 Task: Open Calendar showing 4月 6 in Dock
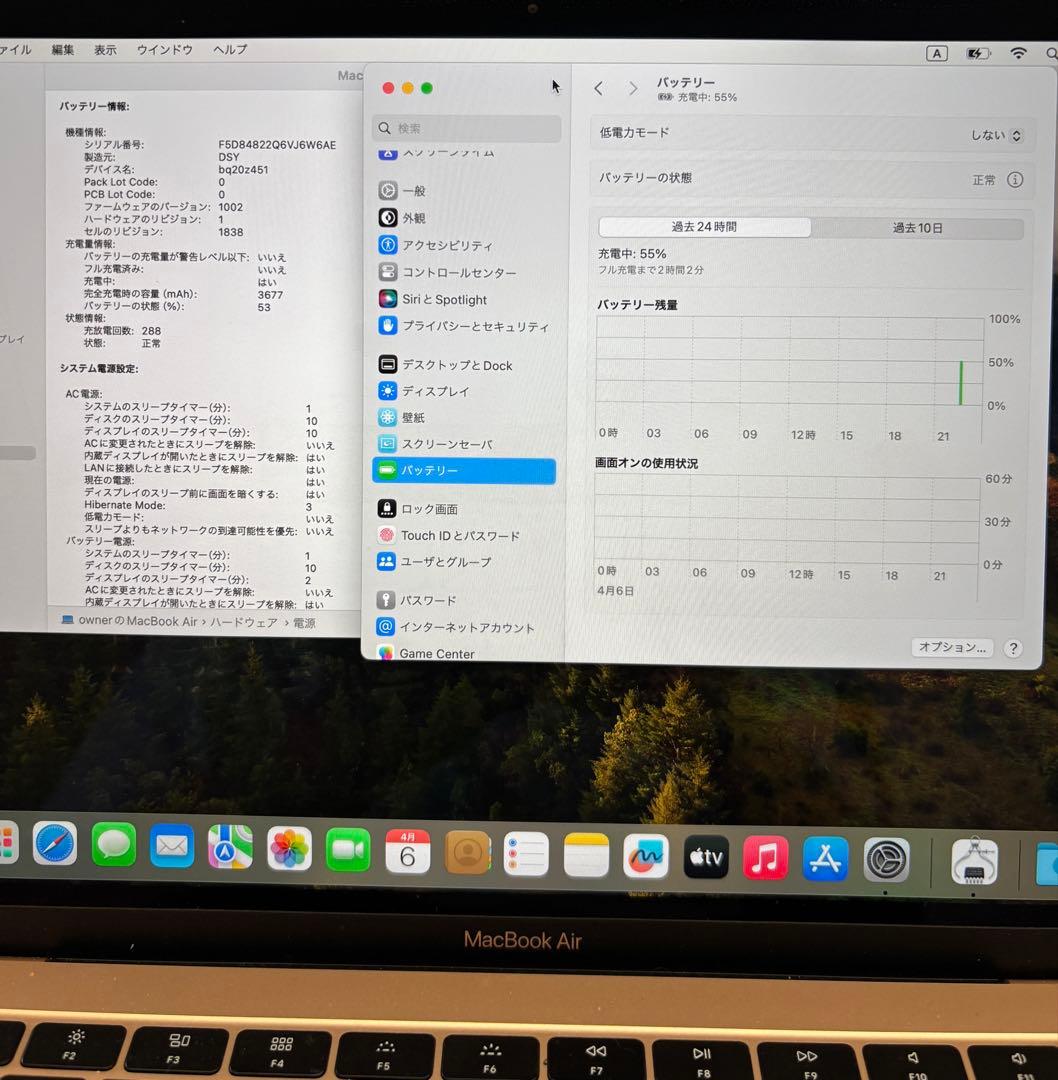pos(408,851)
